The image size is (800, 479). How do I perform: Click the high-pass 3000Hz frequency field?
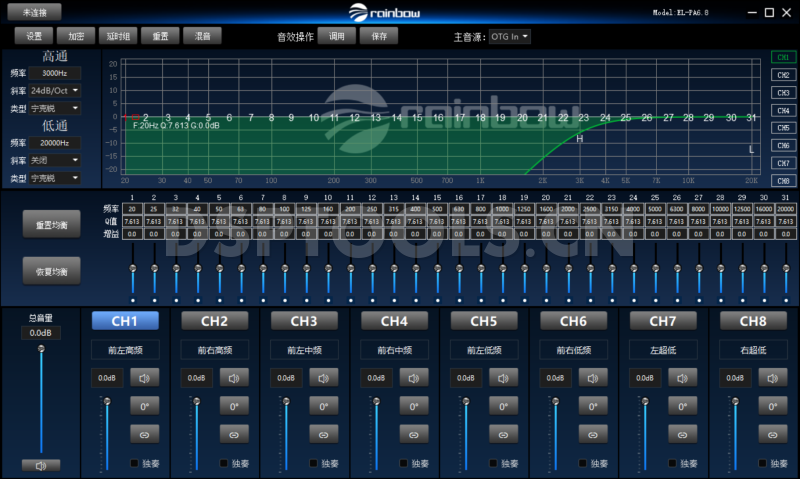54,74
